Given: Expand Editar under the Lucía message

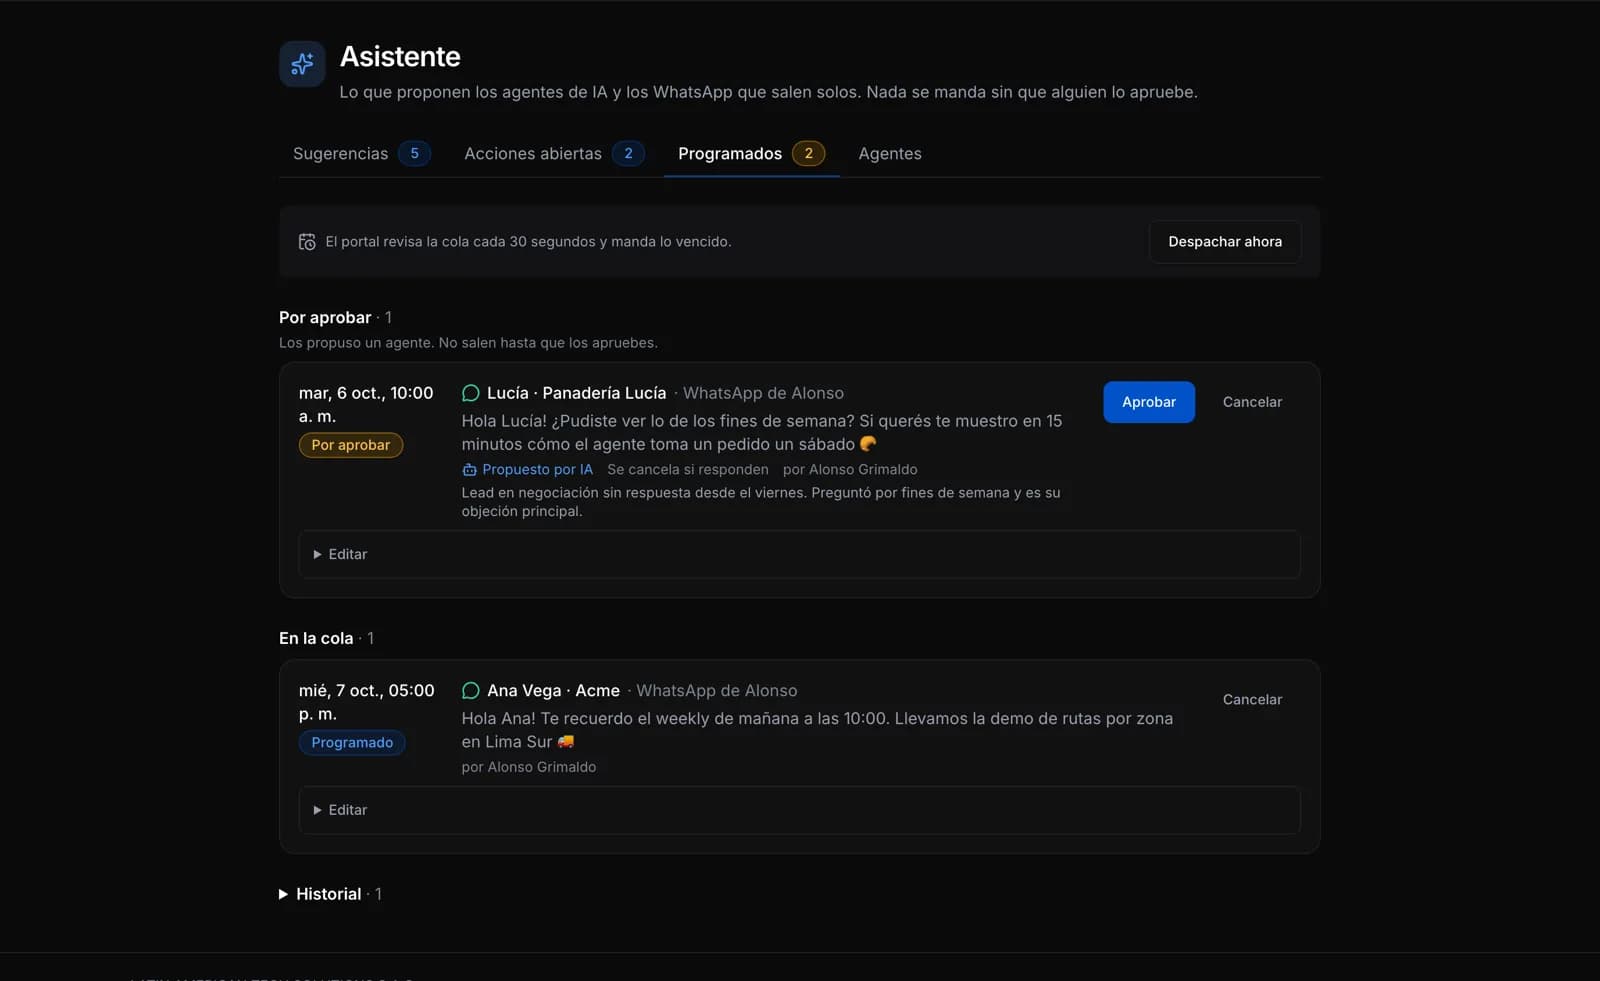Looking at the screenshot, I should coord(799,554).
